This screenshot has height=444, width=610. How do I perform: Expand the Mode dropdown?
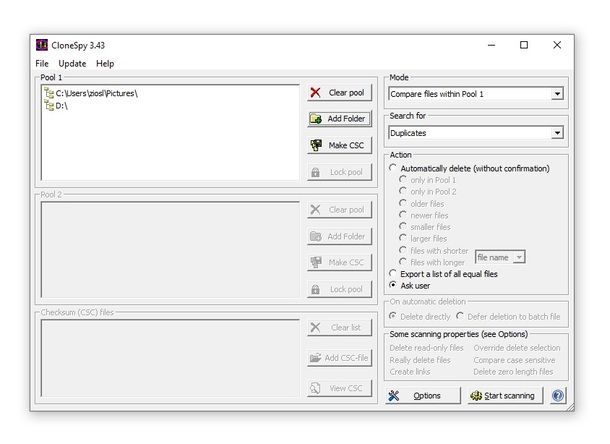[557, 94]
